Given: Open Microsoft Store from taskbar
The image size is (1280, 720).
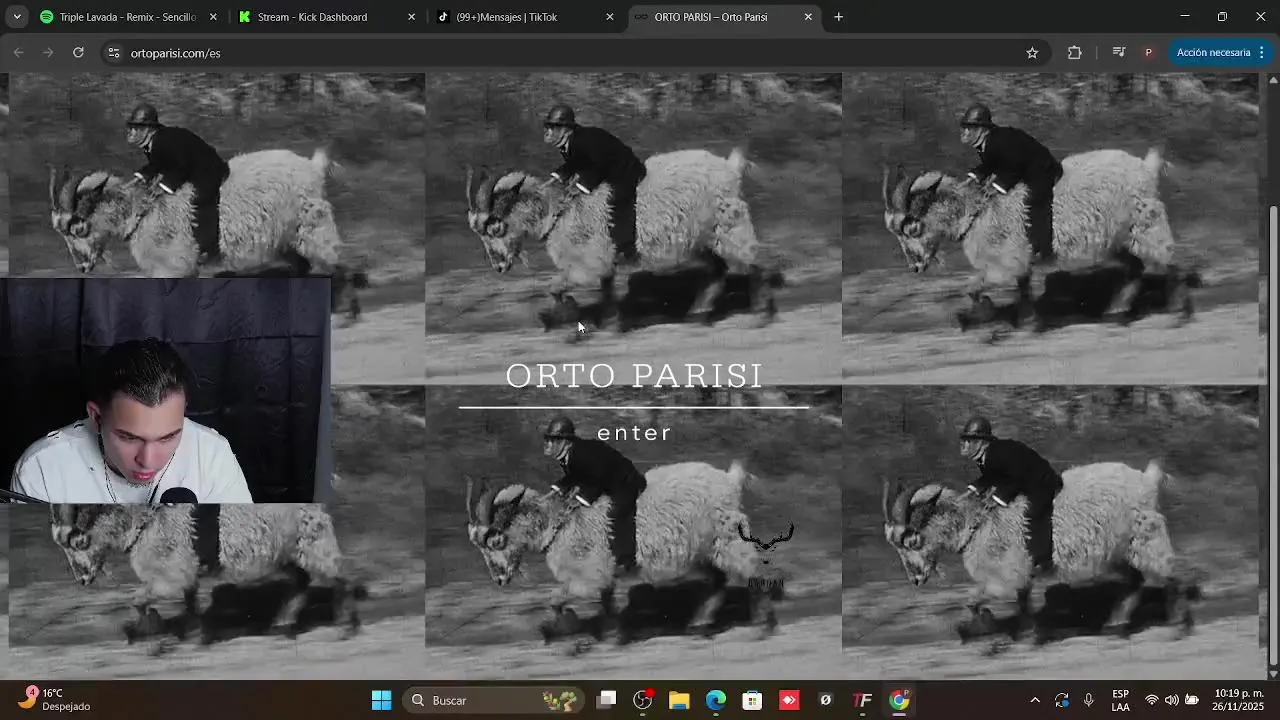Looking at the screenshot, I should (x=752, y=700).
